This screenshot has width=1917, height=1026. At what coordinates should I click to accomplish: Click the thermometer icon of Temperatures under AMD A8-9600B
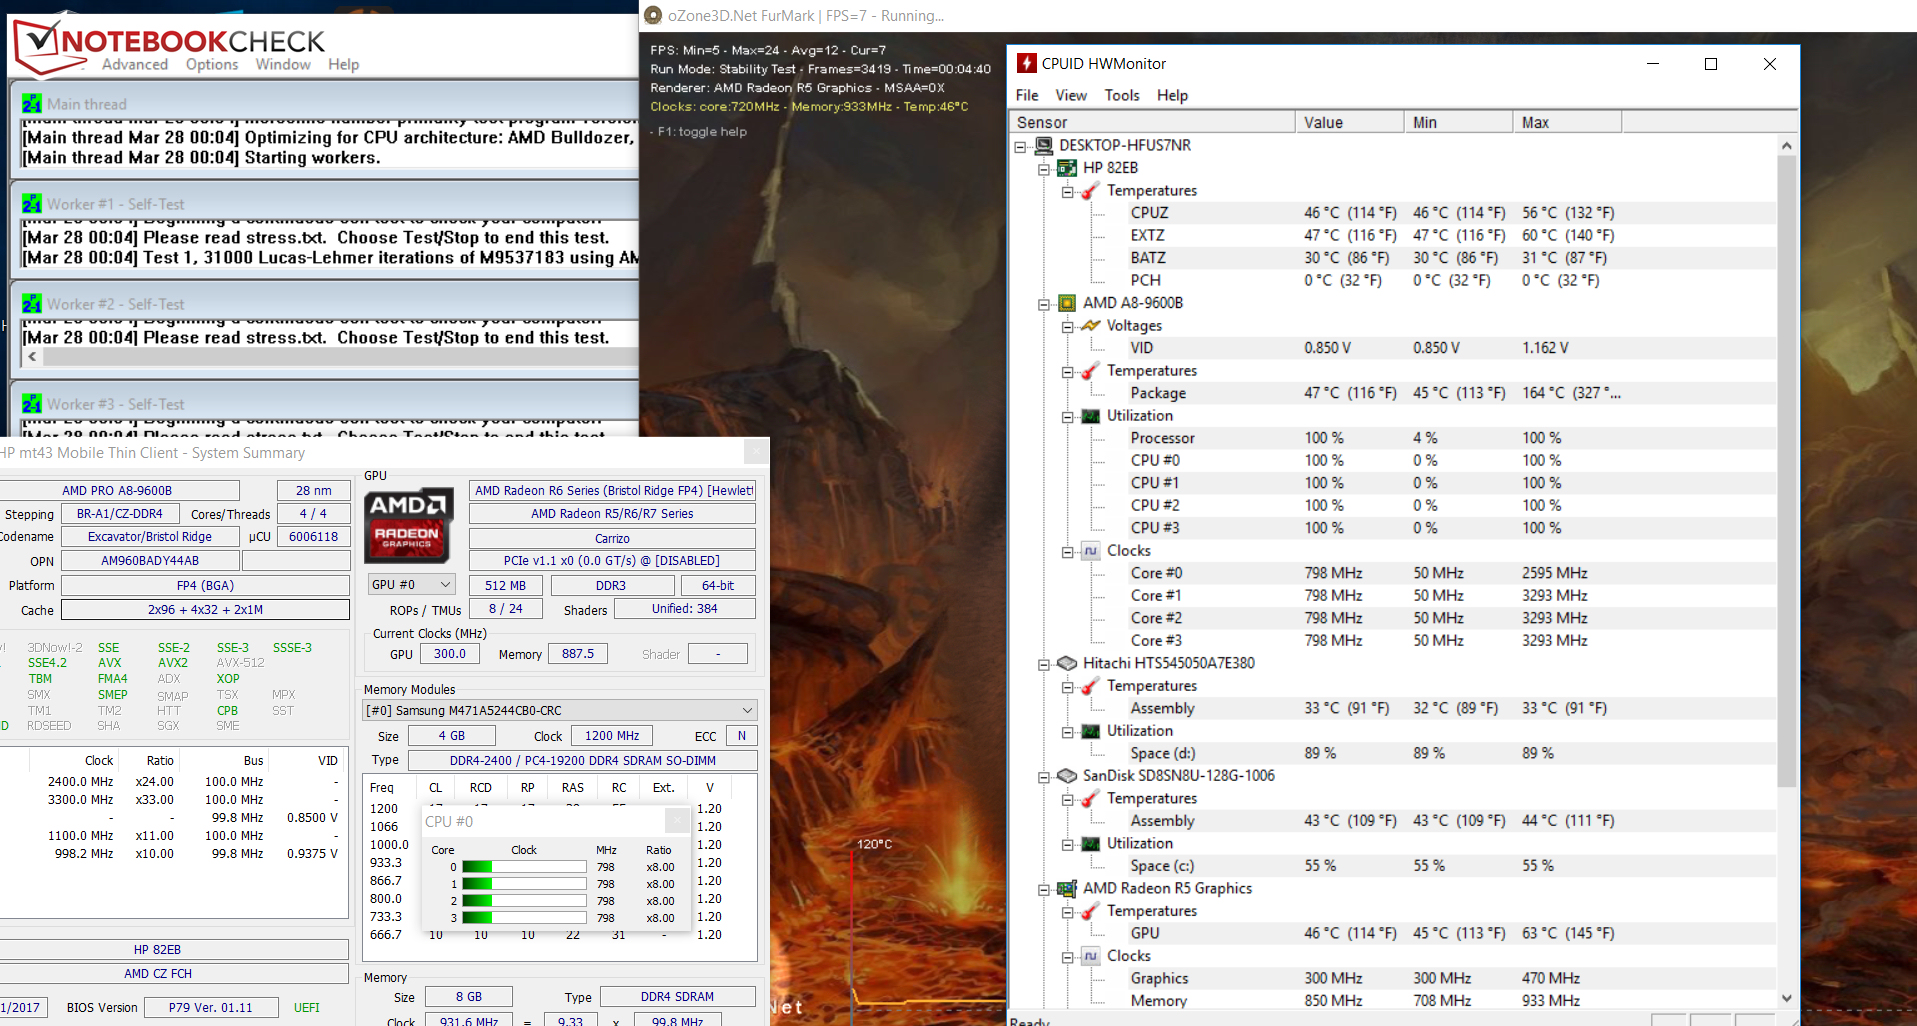click(x=1091, y=371)
